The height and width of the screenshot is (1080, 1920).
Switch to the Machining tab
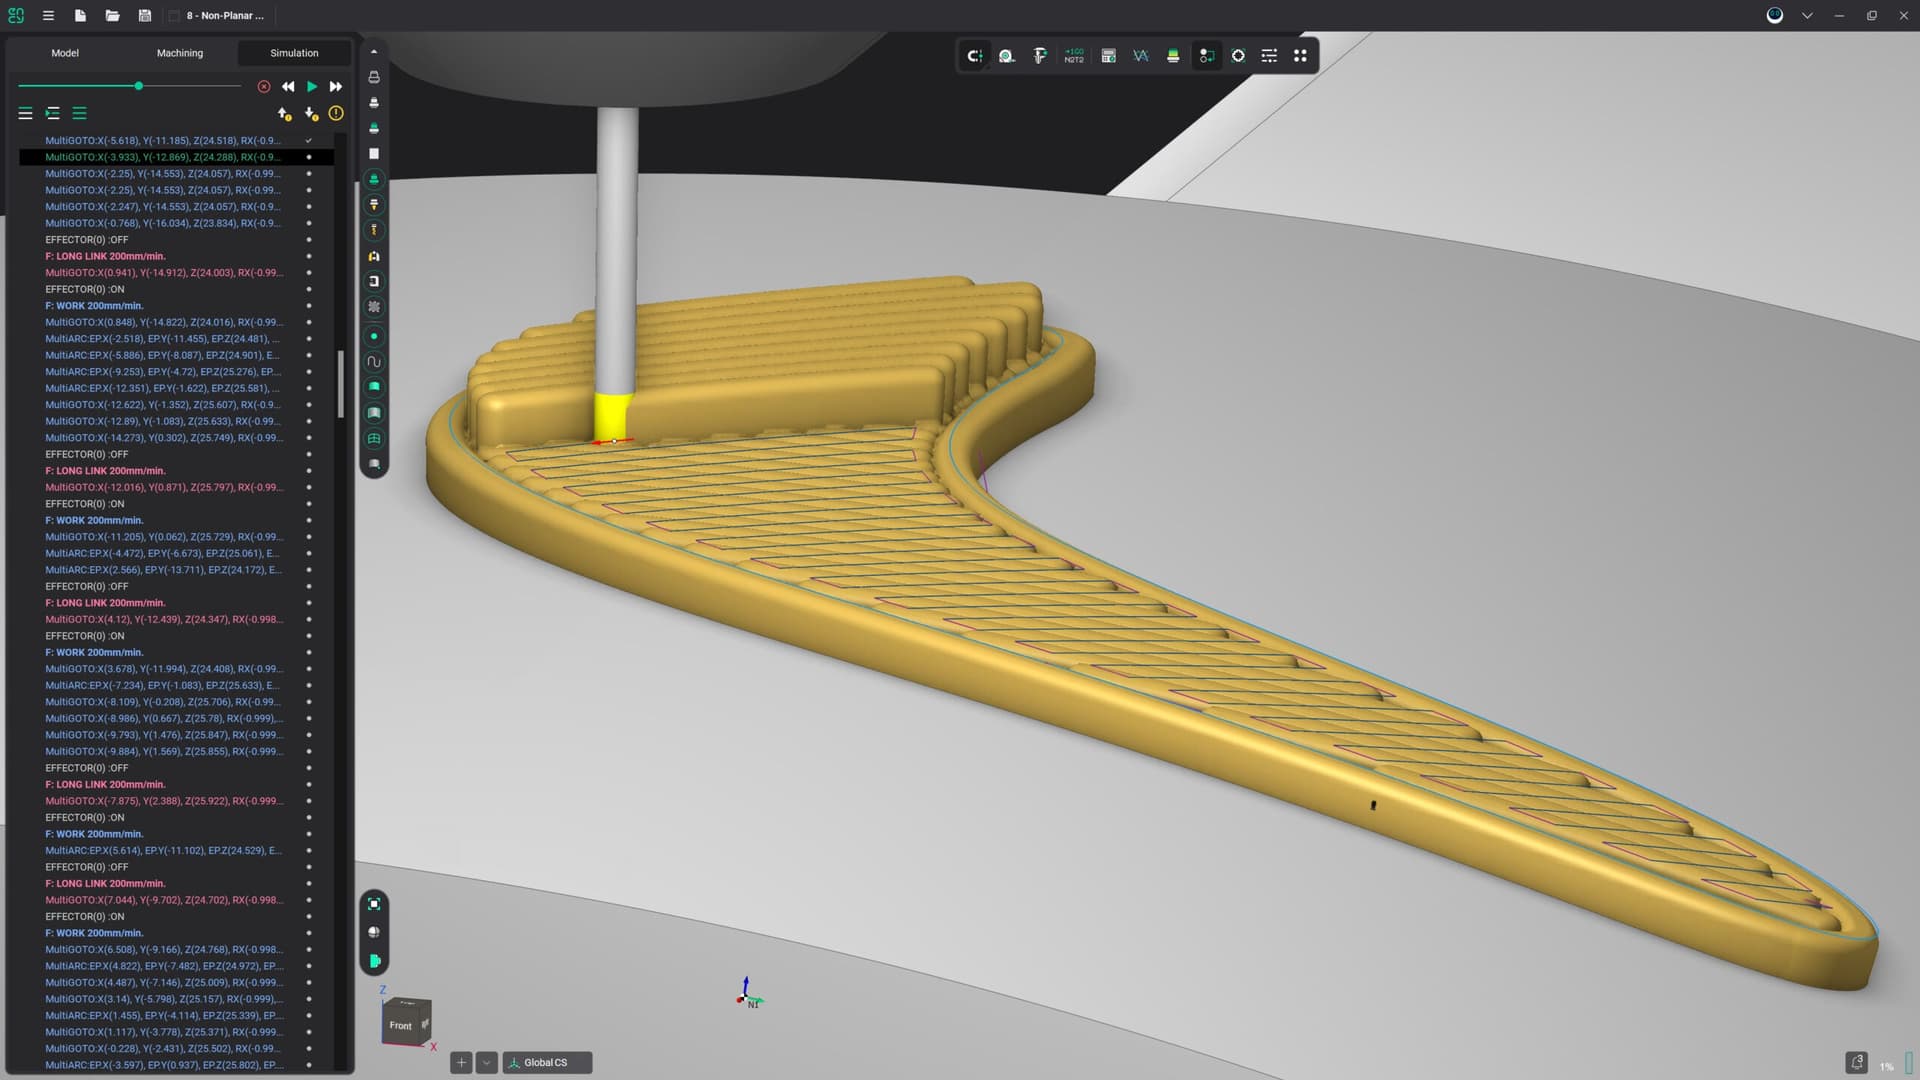180,53
